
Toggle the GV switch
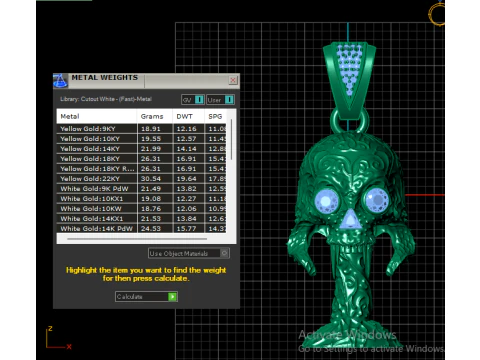coord(193,100)
